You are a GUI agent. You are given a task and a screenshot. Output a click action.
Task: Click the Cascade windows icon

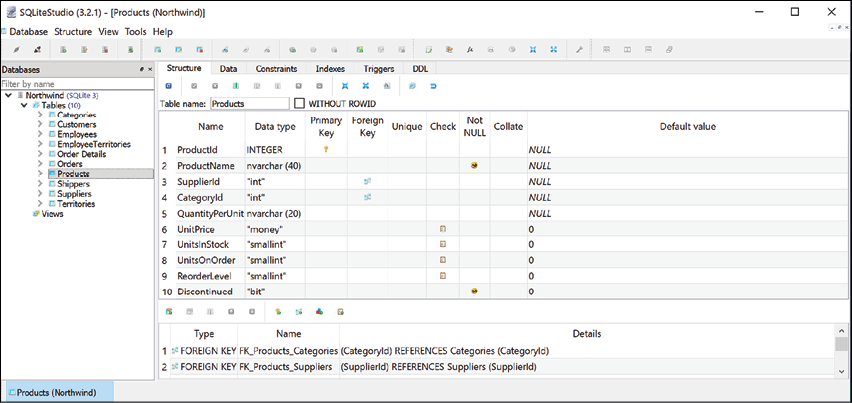(669, 49)
